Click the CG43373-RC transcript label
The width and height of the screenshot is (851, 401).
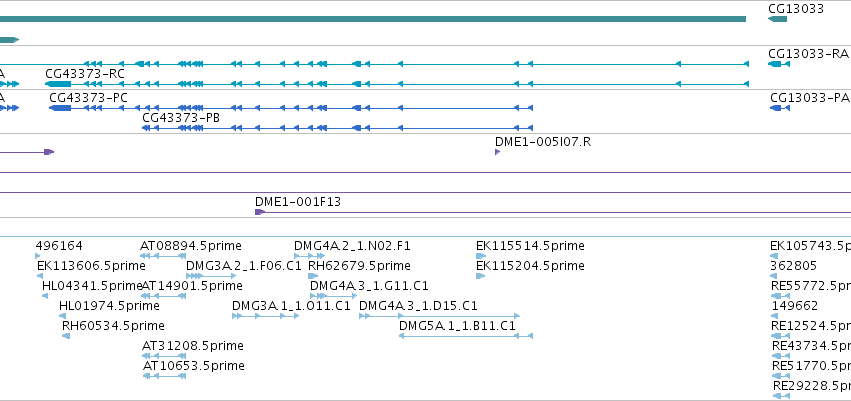click(x=85, y=73)
